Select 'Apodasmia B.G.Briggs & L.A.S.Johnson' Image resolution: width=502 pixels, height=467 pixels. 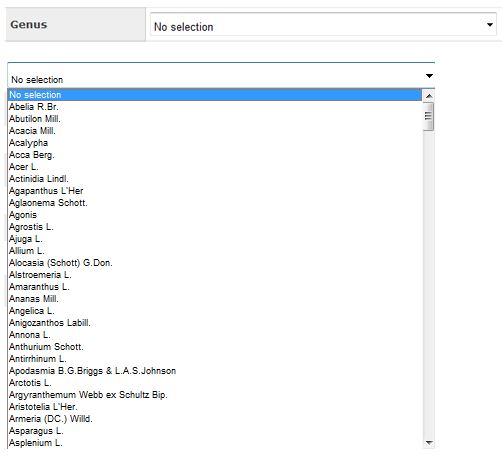tap(215, 371)
